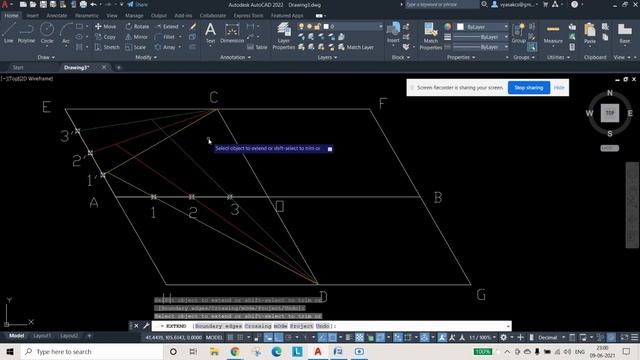Screen dimensions: 640x360
Task: Click in the keyword search field
Action: tap(441, 4)
